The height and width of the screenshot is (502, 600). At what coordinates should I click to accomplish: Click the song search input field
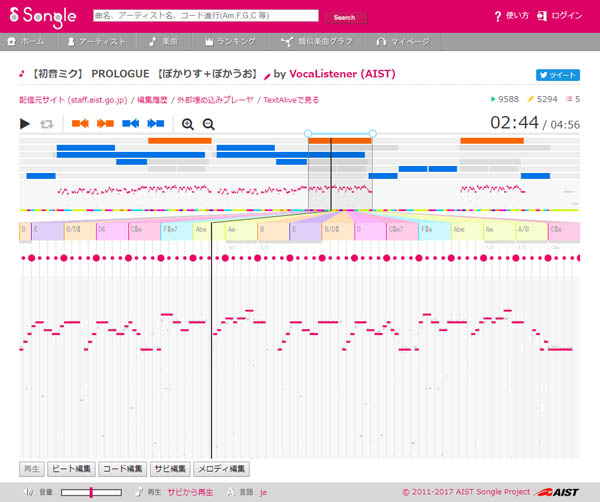tap(204, 17)
